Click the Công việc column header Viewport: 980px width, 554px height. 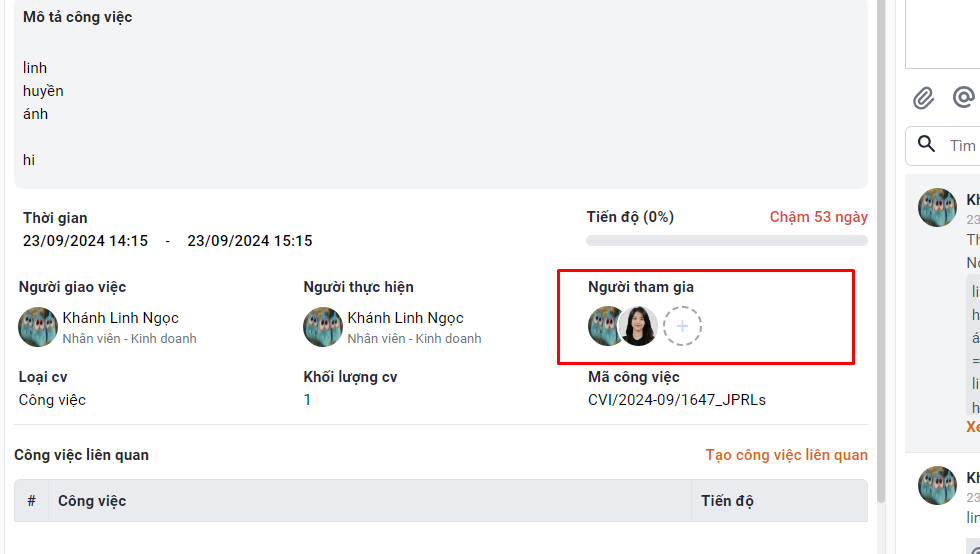pyautogui.click(x=92, y=501)
